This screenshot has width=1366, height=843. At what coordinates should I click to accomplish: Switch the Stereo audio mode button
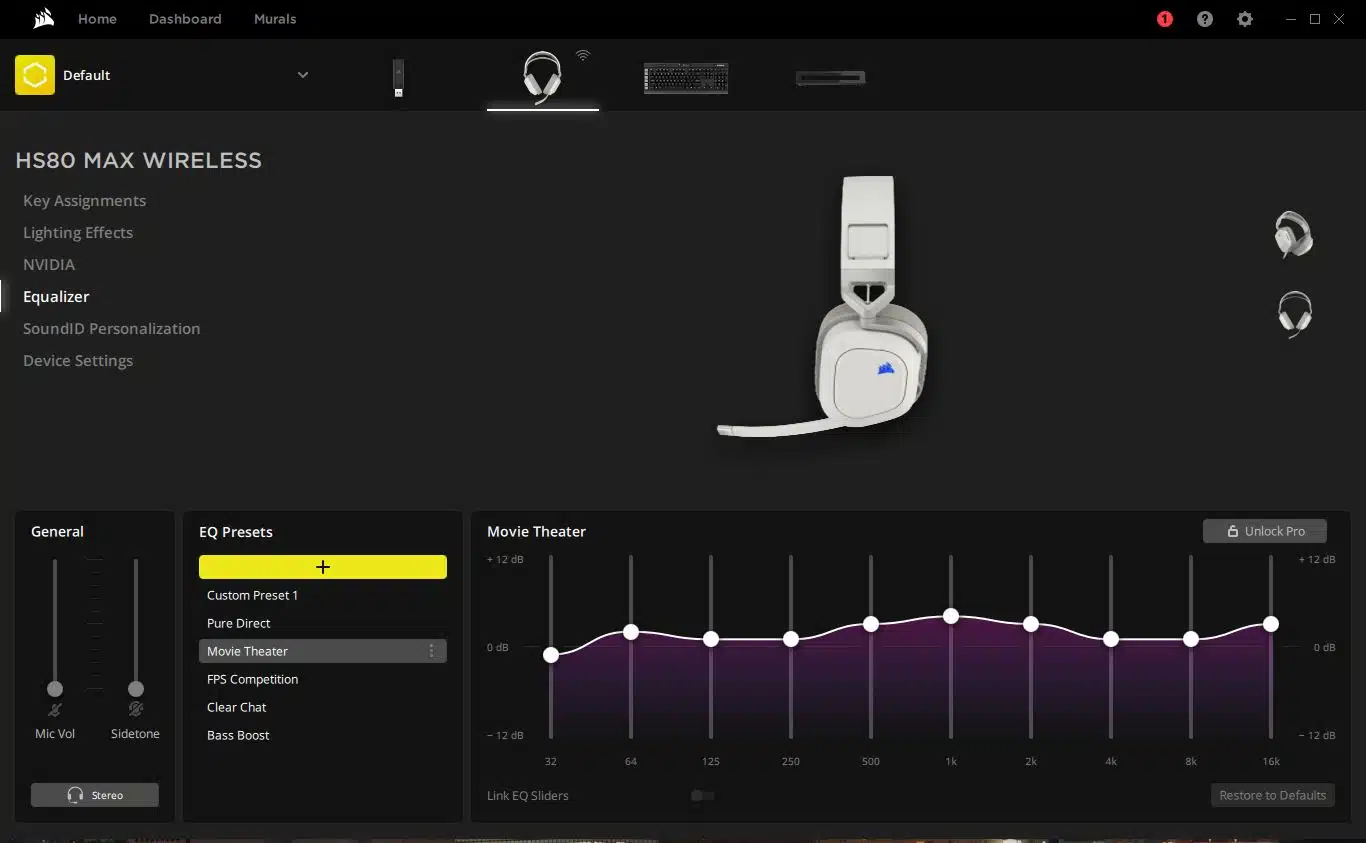(95, 795)
